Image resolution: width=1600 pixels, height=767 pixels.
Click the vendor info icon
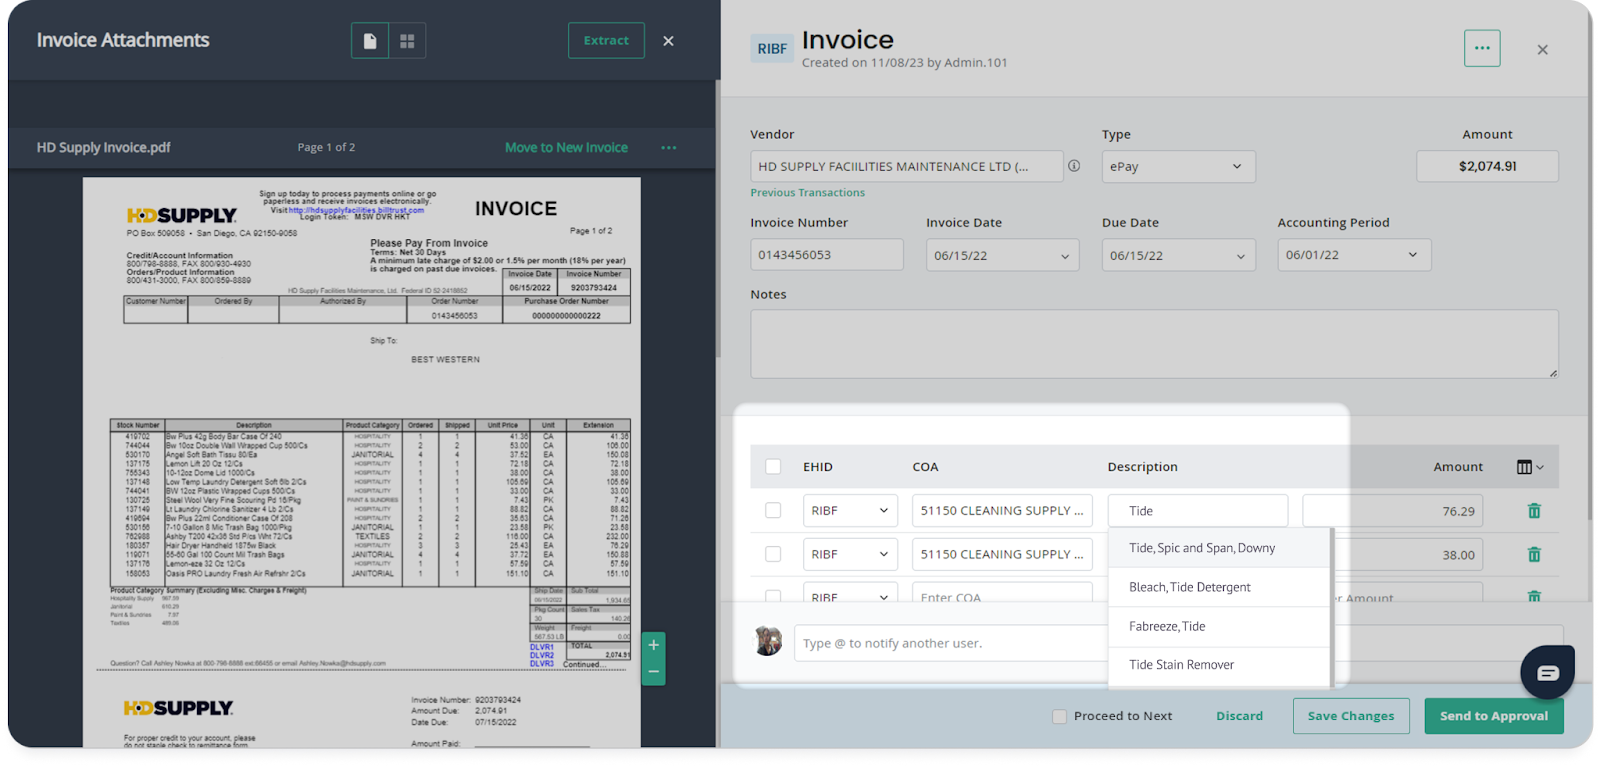[x=1074, y=166]
